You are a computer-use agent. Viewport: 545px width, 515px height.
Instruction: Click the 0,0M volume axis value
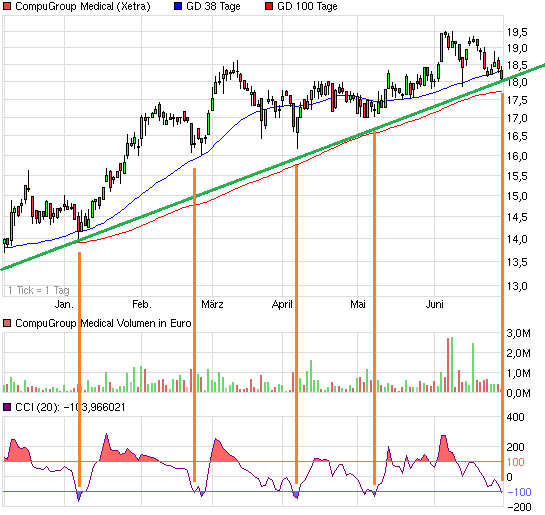(x=519, y=393)
